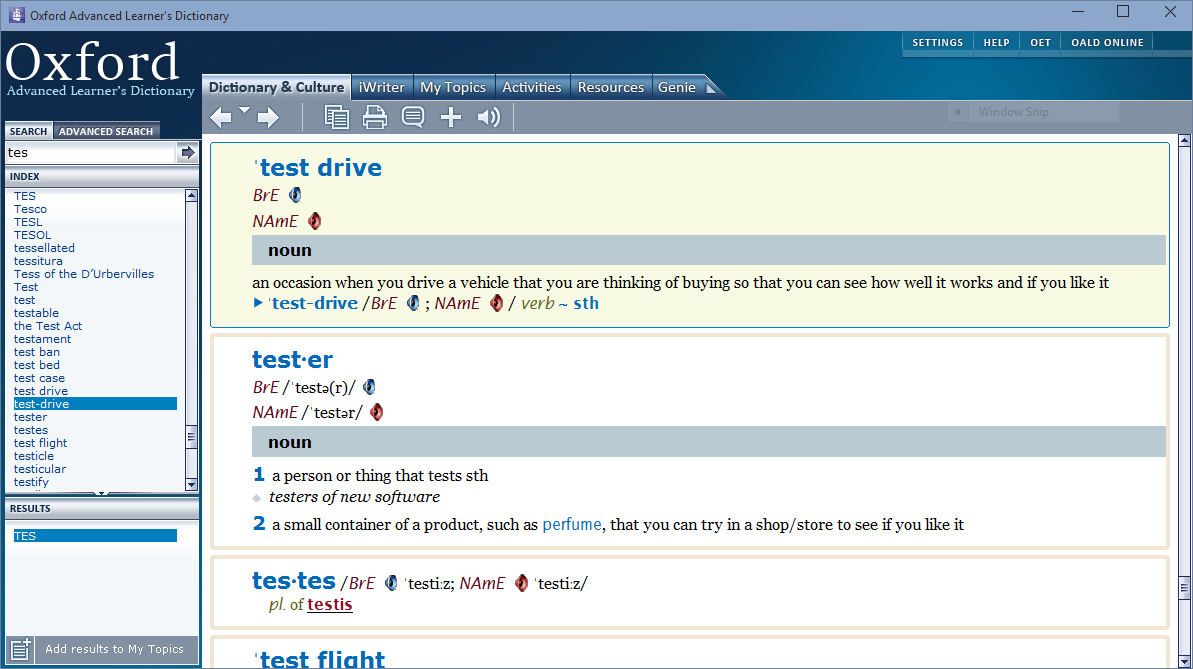
Task: Click the index scrollbar up arrow
Action: click(191, 196)
